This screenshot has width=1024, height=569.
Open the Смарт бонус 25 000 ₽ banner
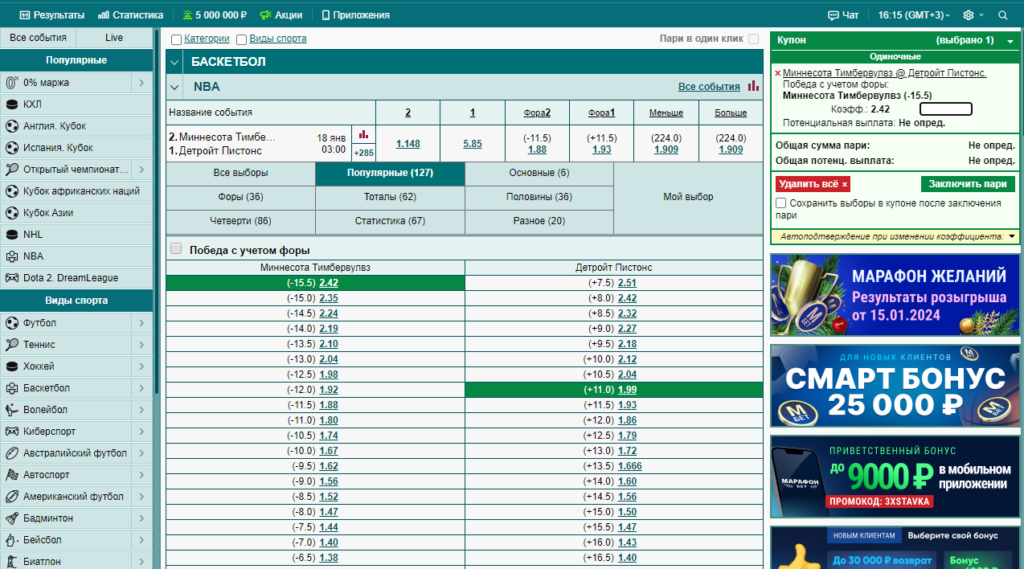coord(895,386)
